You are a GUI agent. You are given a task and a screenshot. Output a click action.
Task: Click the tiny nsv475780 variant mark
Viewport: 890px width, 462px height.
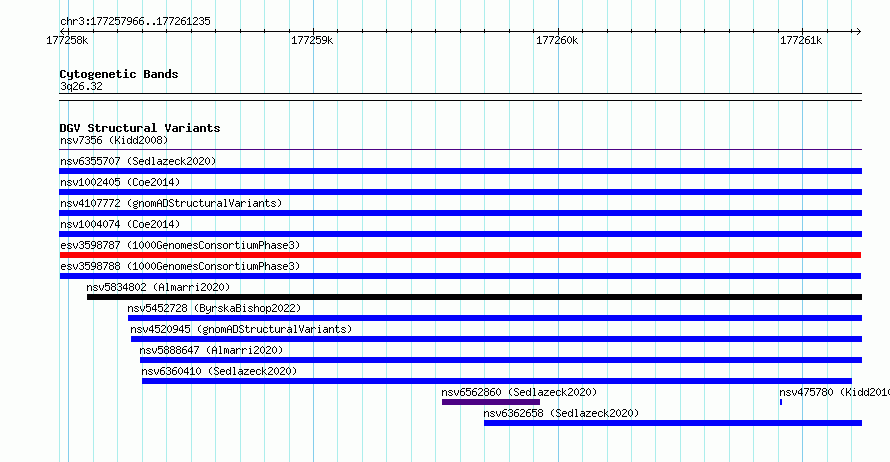click(781, 402)
